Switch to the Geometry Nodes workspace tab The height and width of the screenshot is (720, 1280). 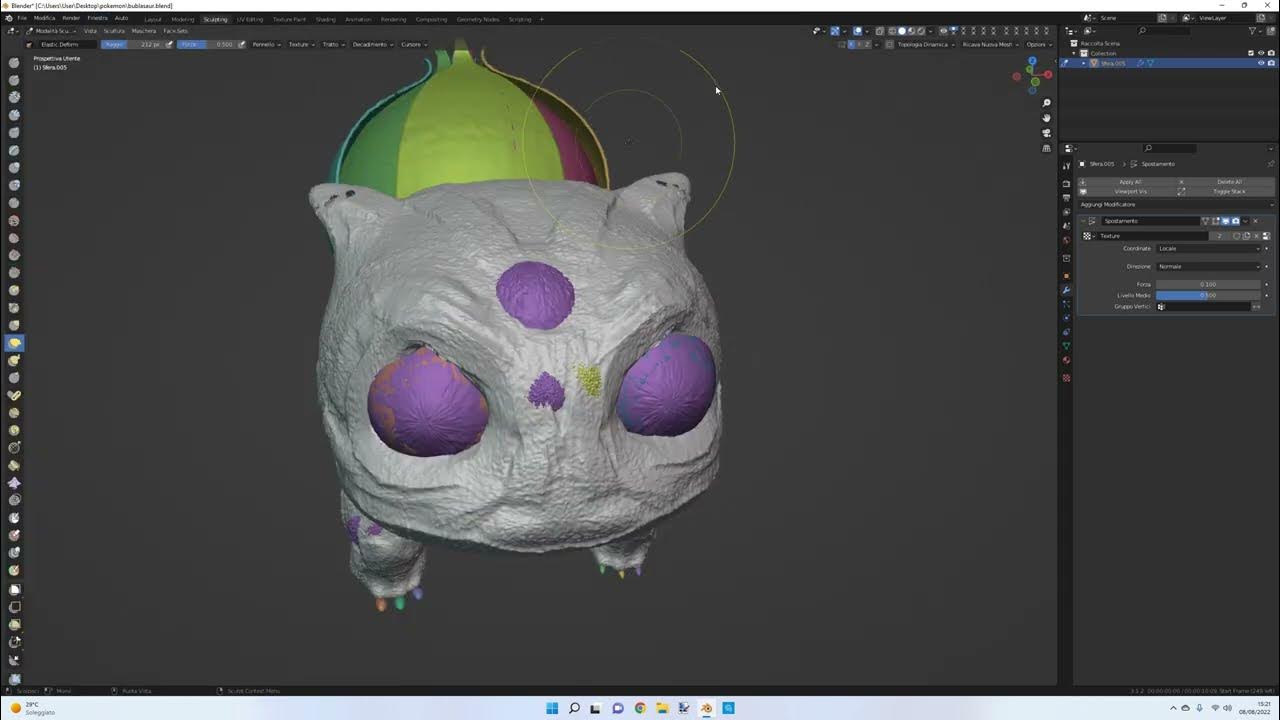tap(479, 19)
